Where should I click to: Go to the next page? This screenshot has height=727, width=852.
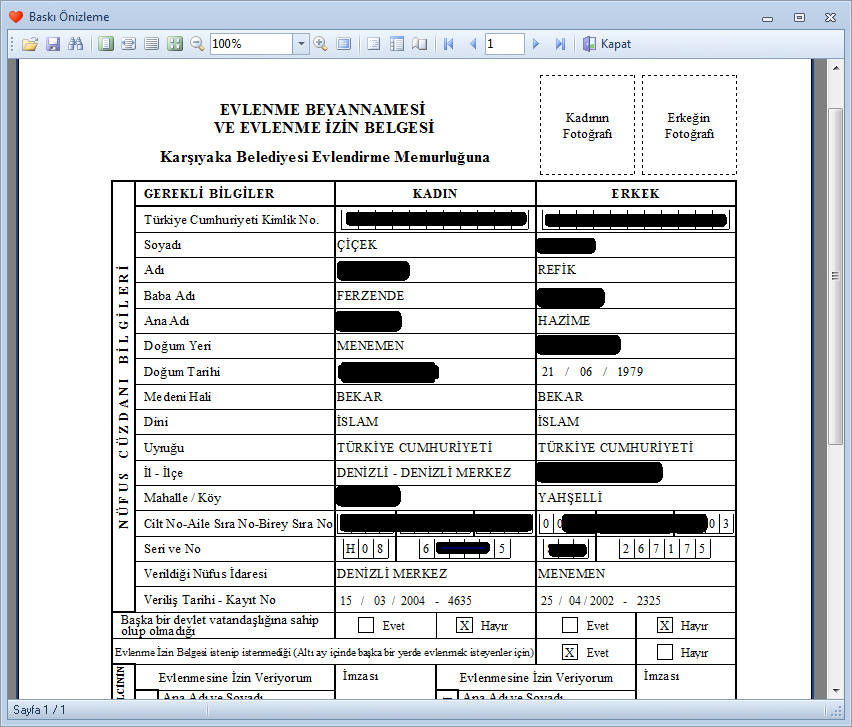536,44
